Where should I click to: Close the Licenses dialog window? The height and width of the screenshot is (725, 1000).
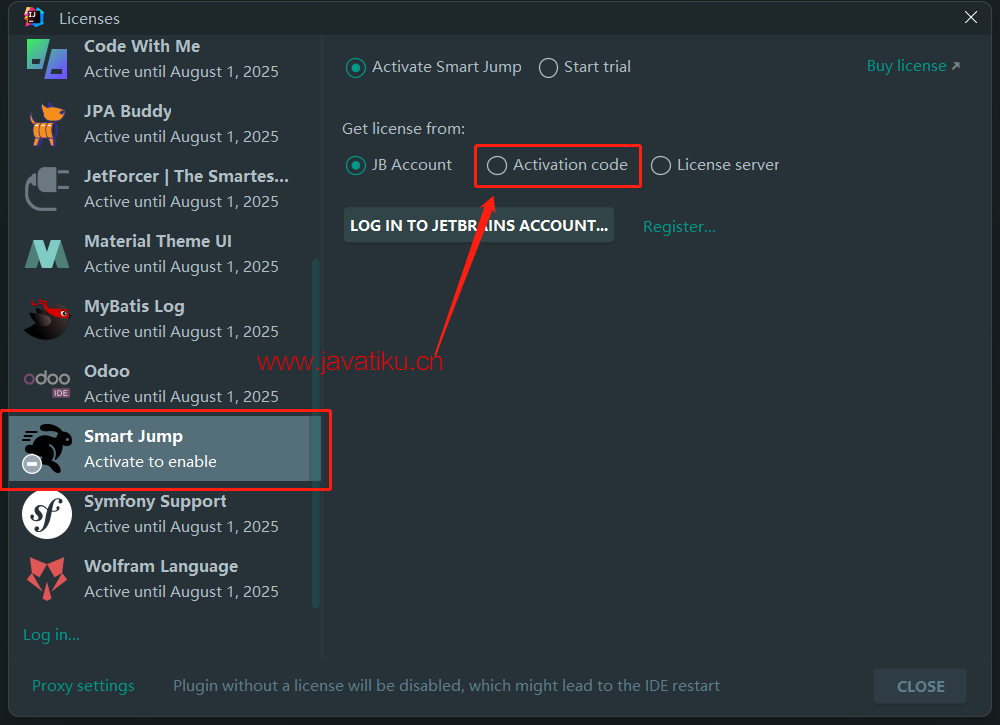pos(971,17)
